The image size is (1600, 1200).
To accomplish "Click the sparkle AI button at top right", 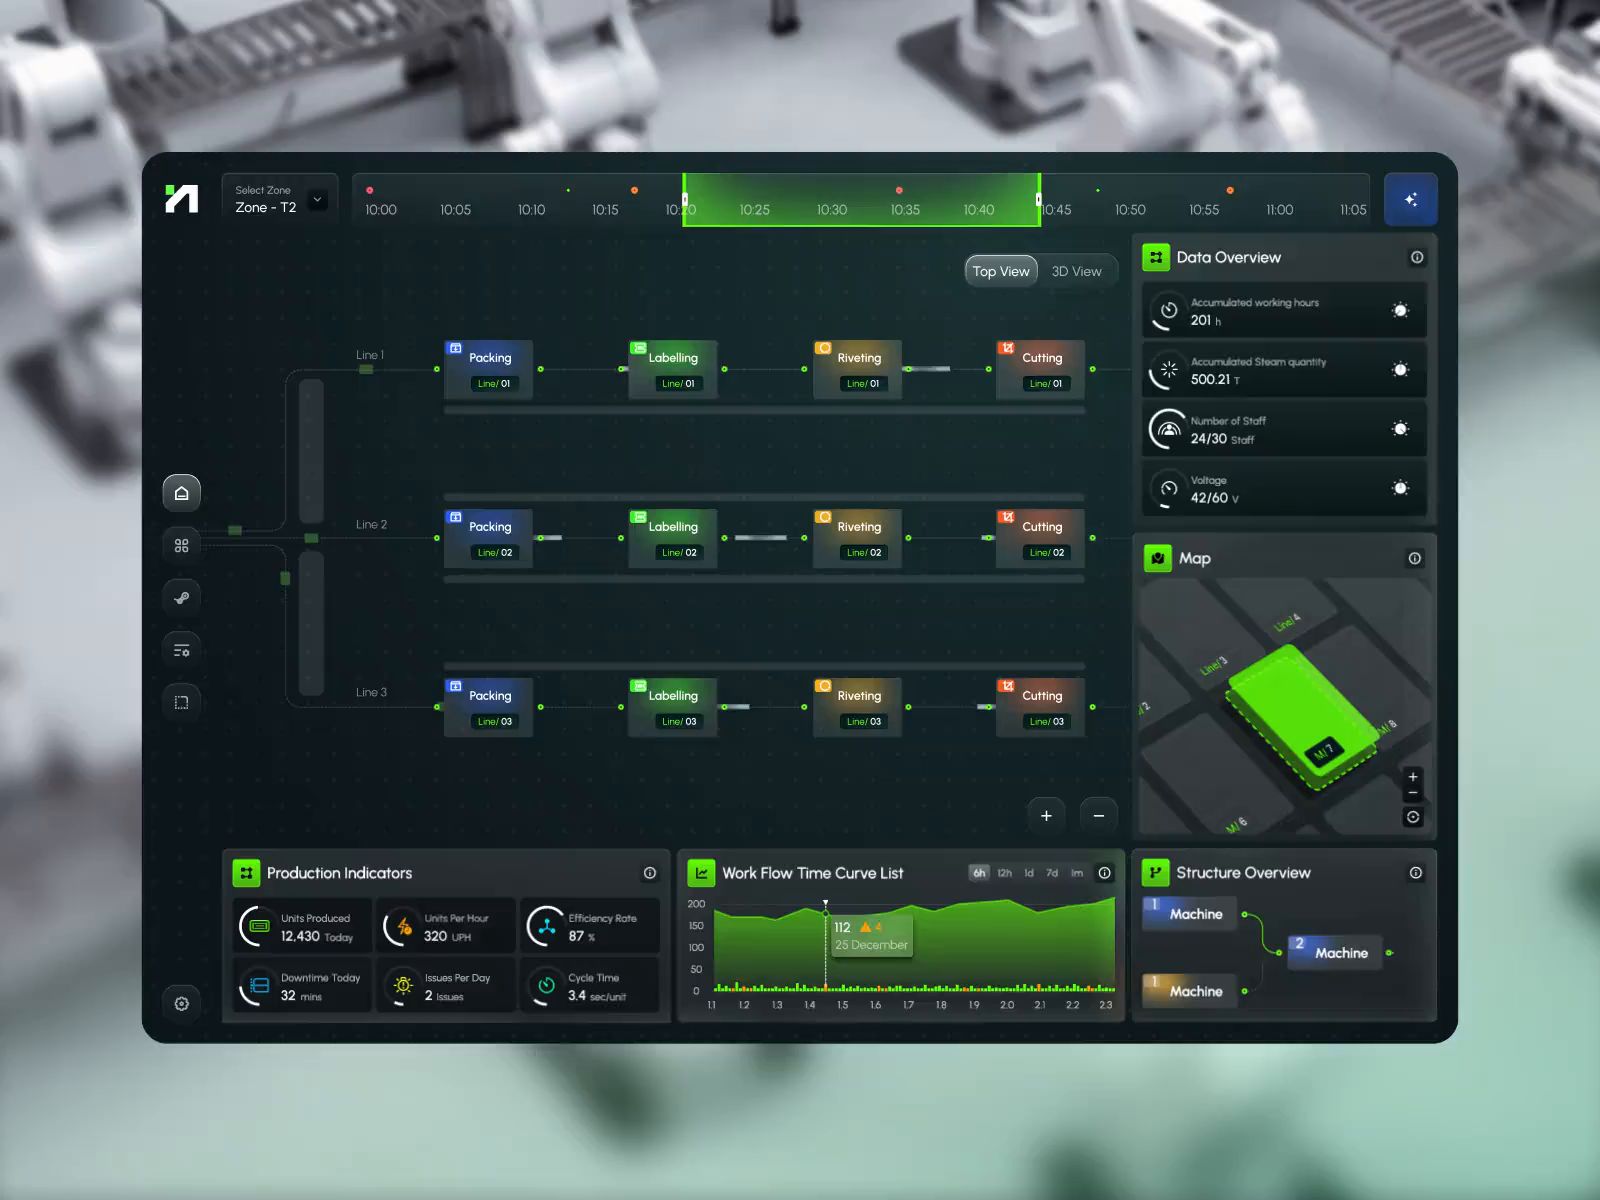I will click(x=1410, y=199).
